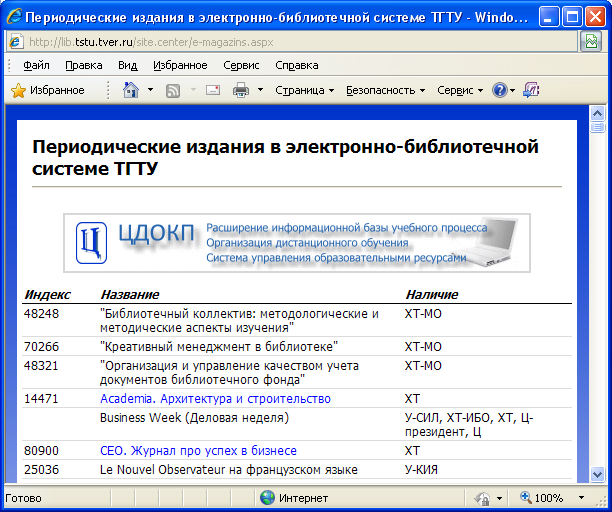612x512 pixels.
Task: Click "Библиотечный коллектив" title text
Action: pos(239,320)
